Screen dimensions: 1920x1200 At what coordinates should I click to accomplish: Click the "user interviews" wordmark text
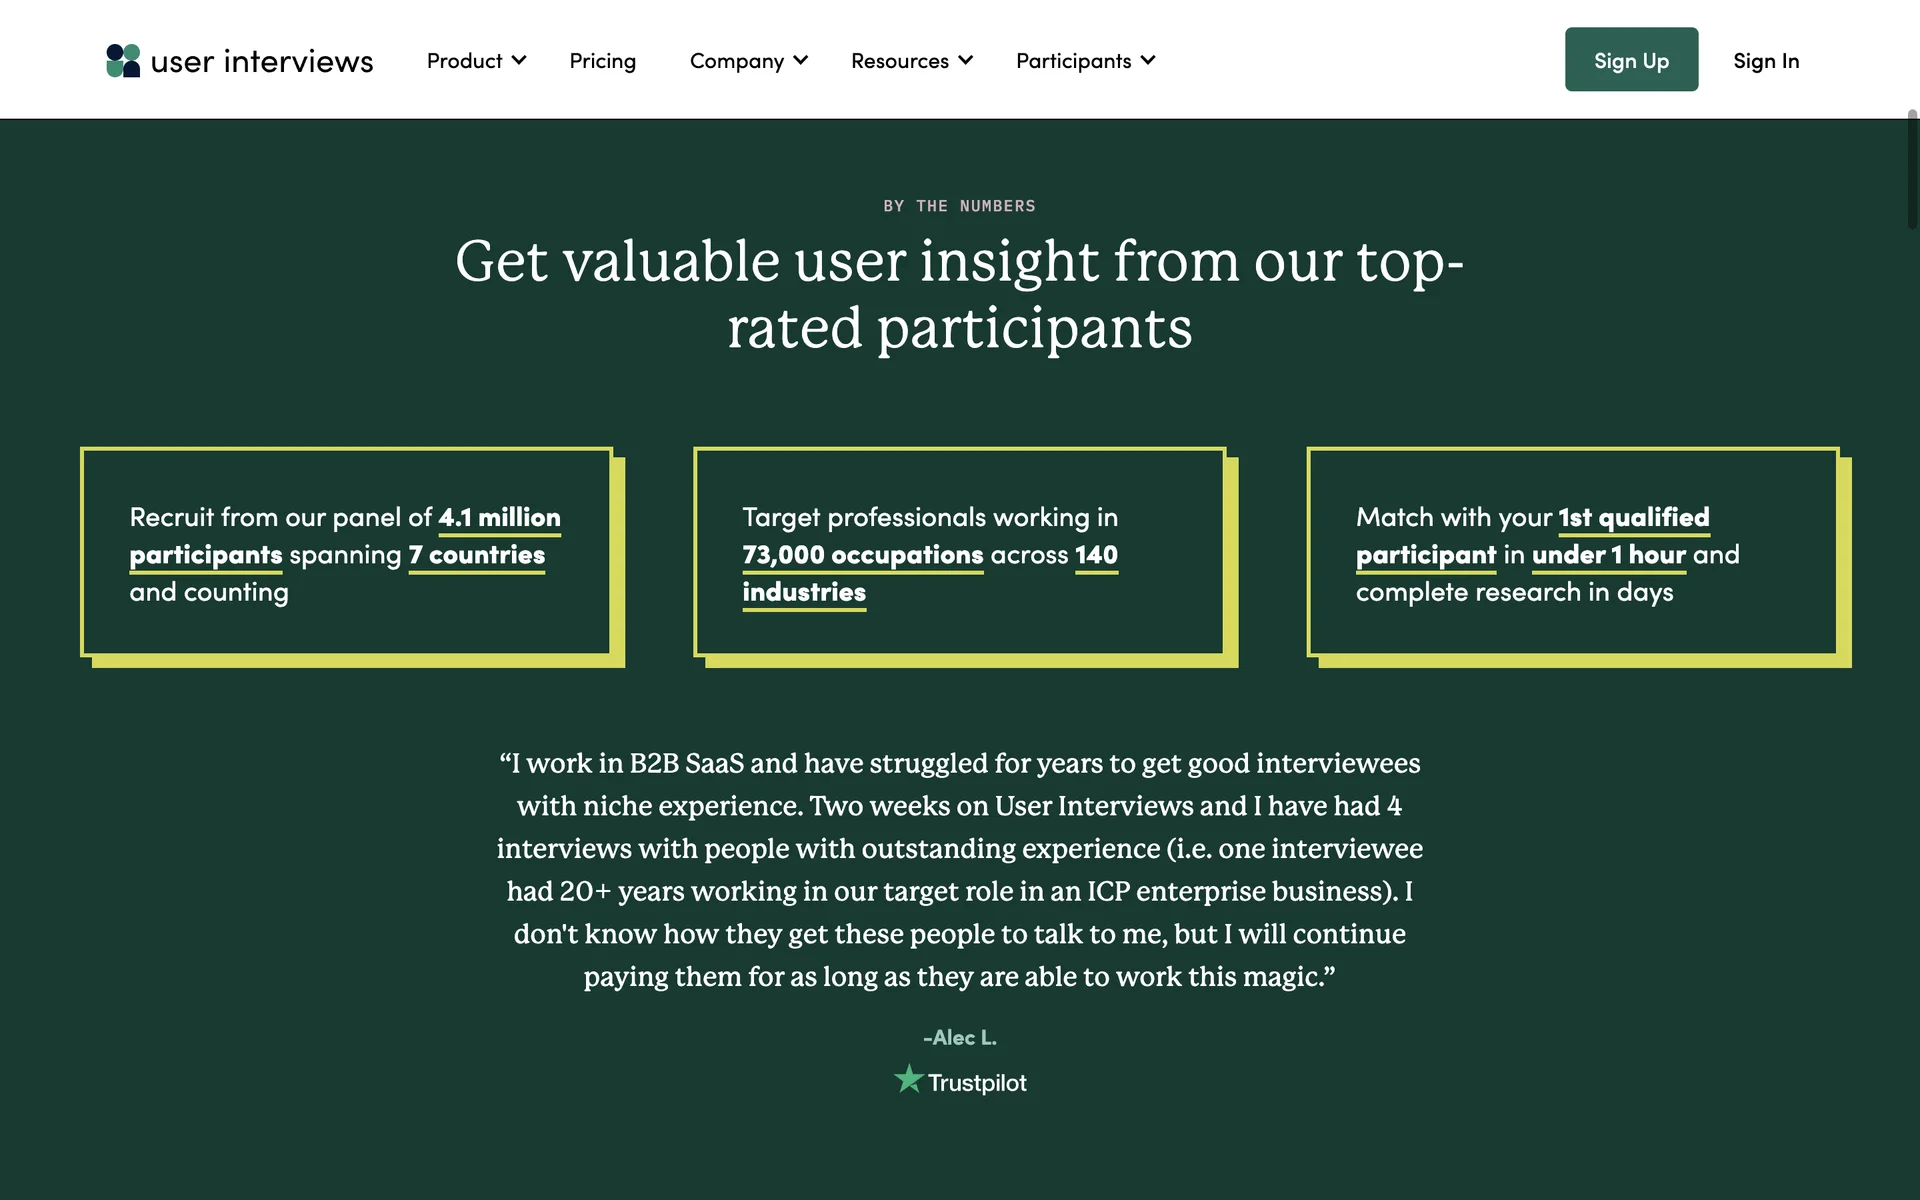(x=262, y=61)
